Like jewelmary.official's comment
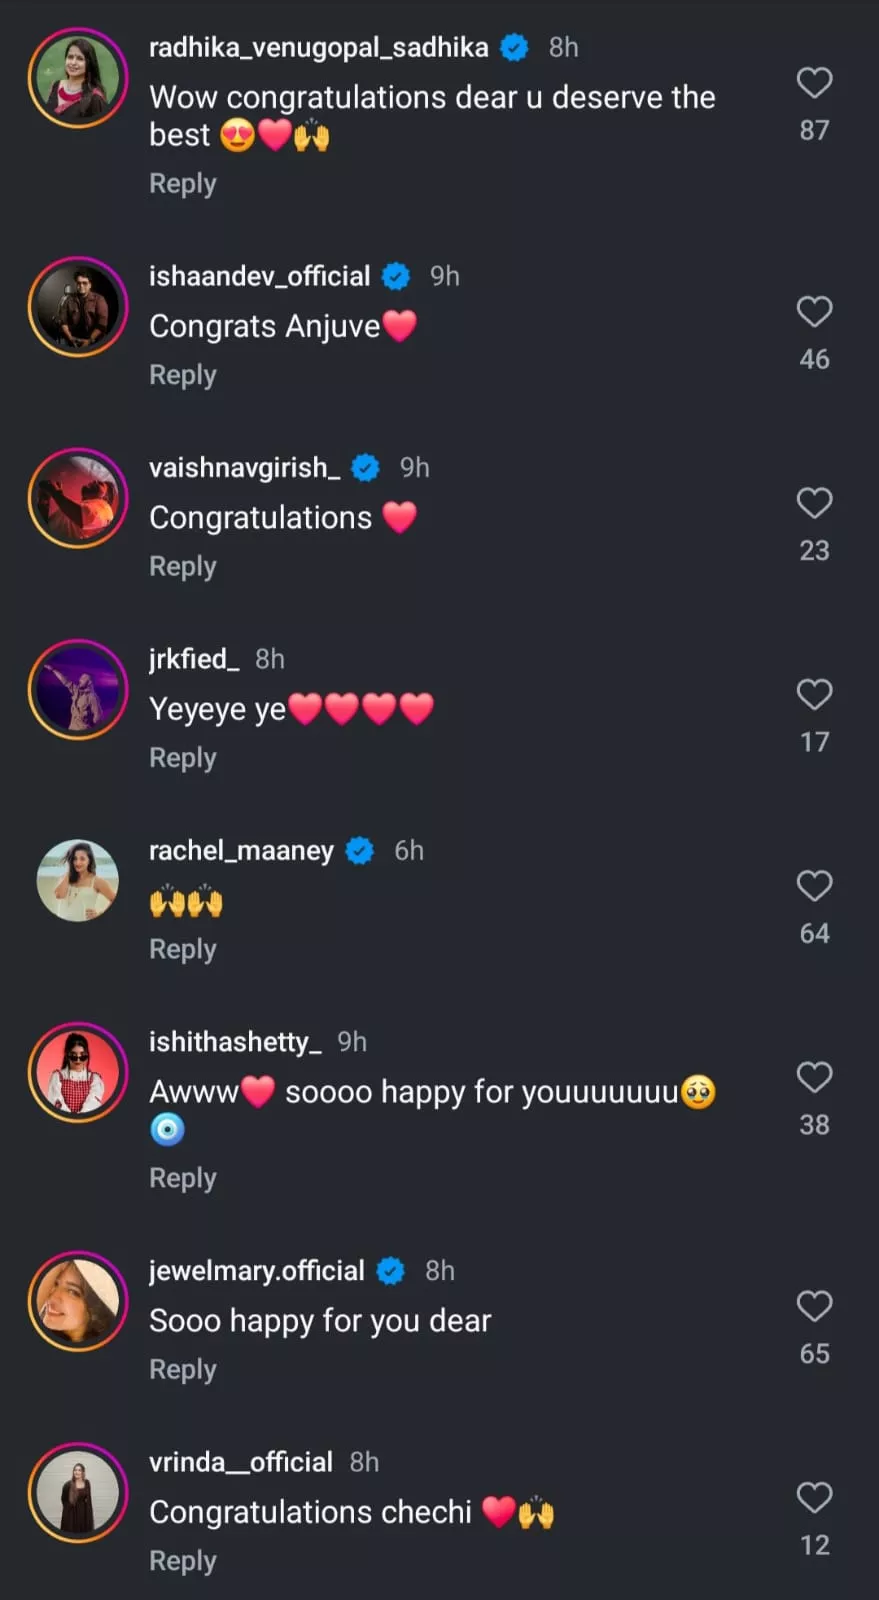Screen dimensions: 879x1600 pos(814,1306)
